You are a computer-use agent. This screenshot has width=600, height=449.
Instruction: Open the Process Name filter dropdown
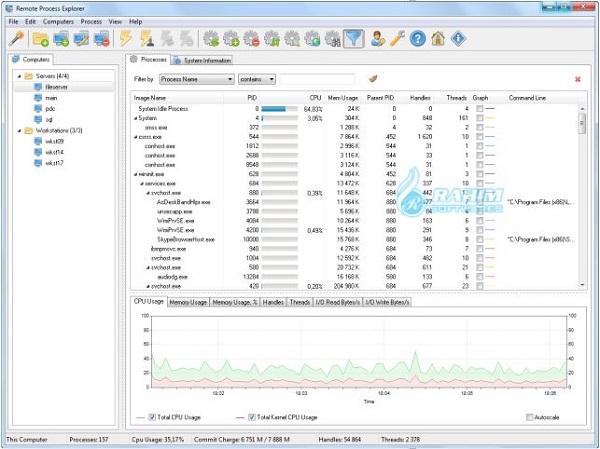coord(196,78)
